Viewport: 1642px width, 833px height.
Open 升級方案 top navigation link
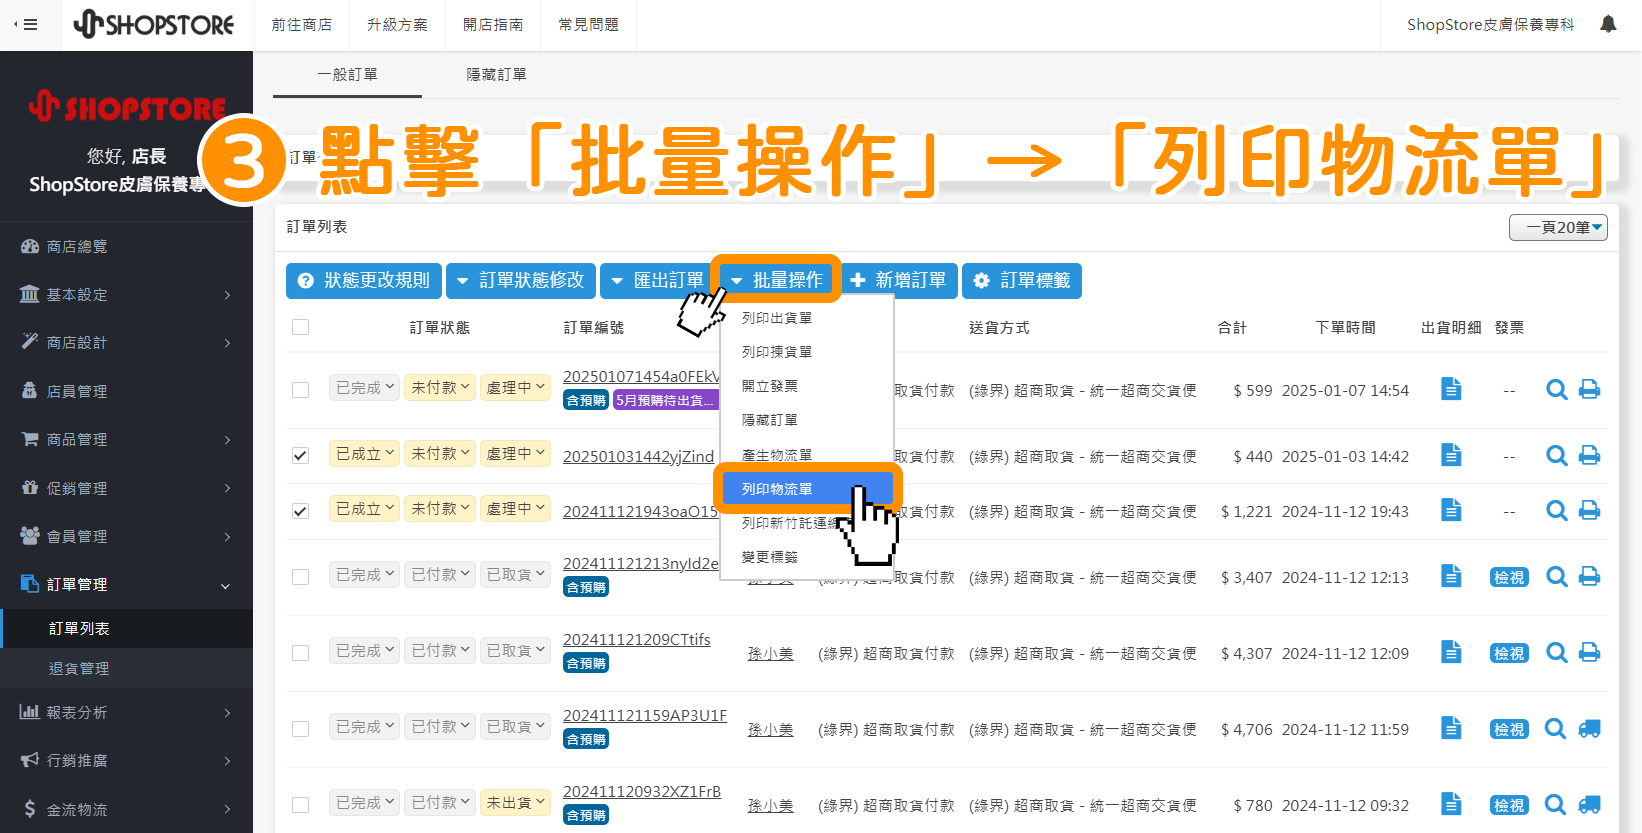click(x=397, y=25)
